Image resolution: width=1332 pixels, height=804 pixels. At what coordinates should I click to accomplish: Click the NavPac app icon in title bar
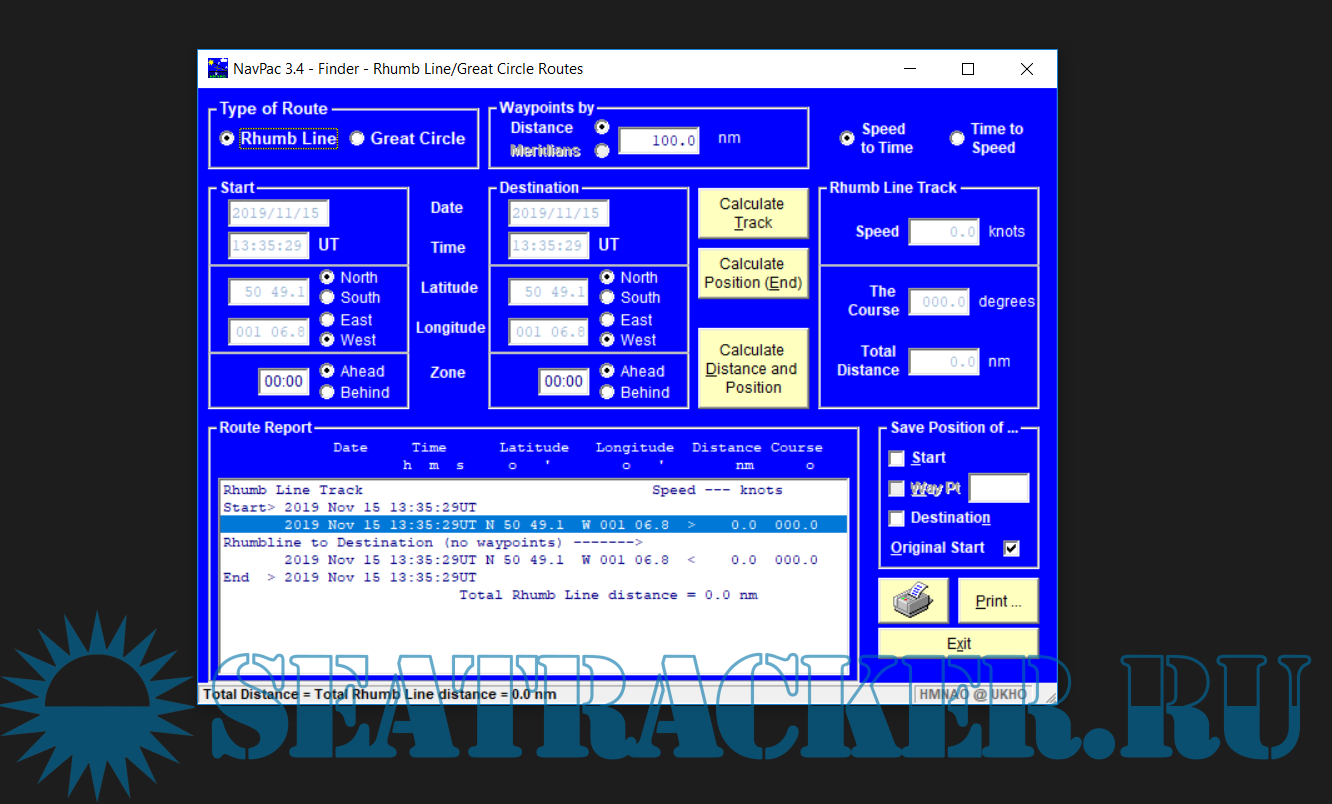(217, 69)
